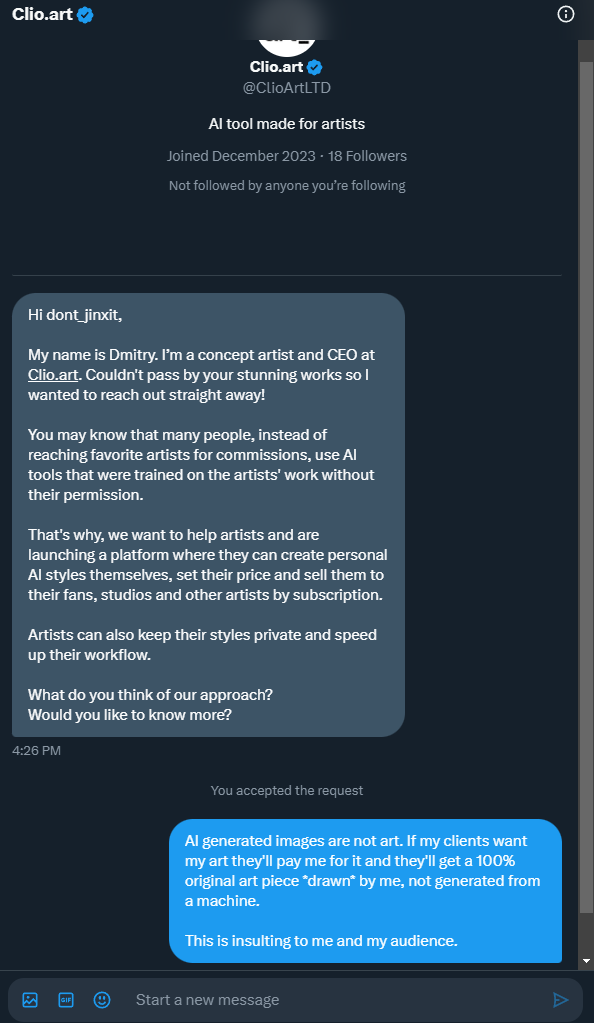Click the scrollbar down arrow
Viewport: 594px width, 1023px height.
[586, 960]
